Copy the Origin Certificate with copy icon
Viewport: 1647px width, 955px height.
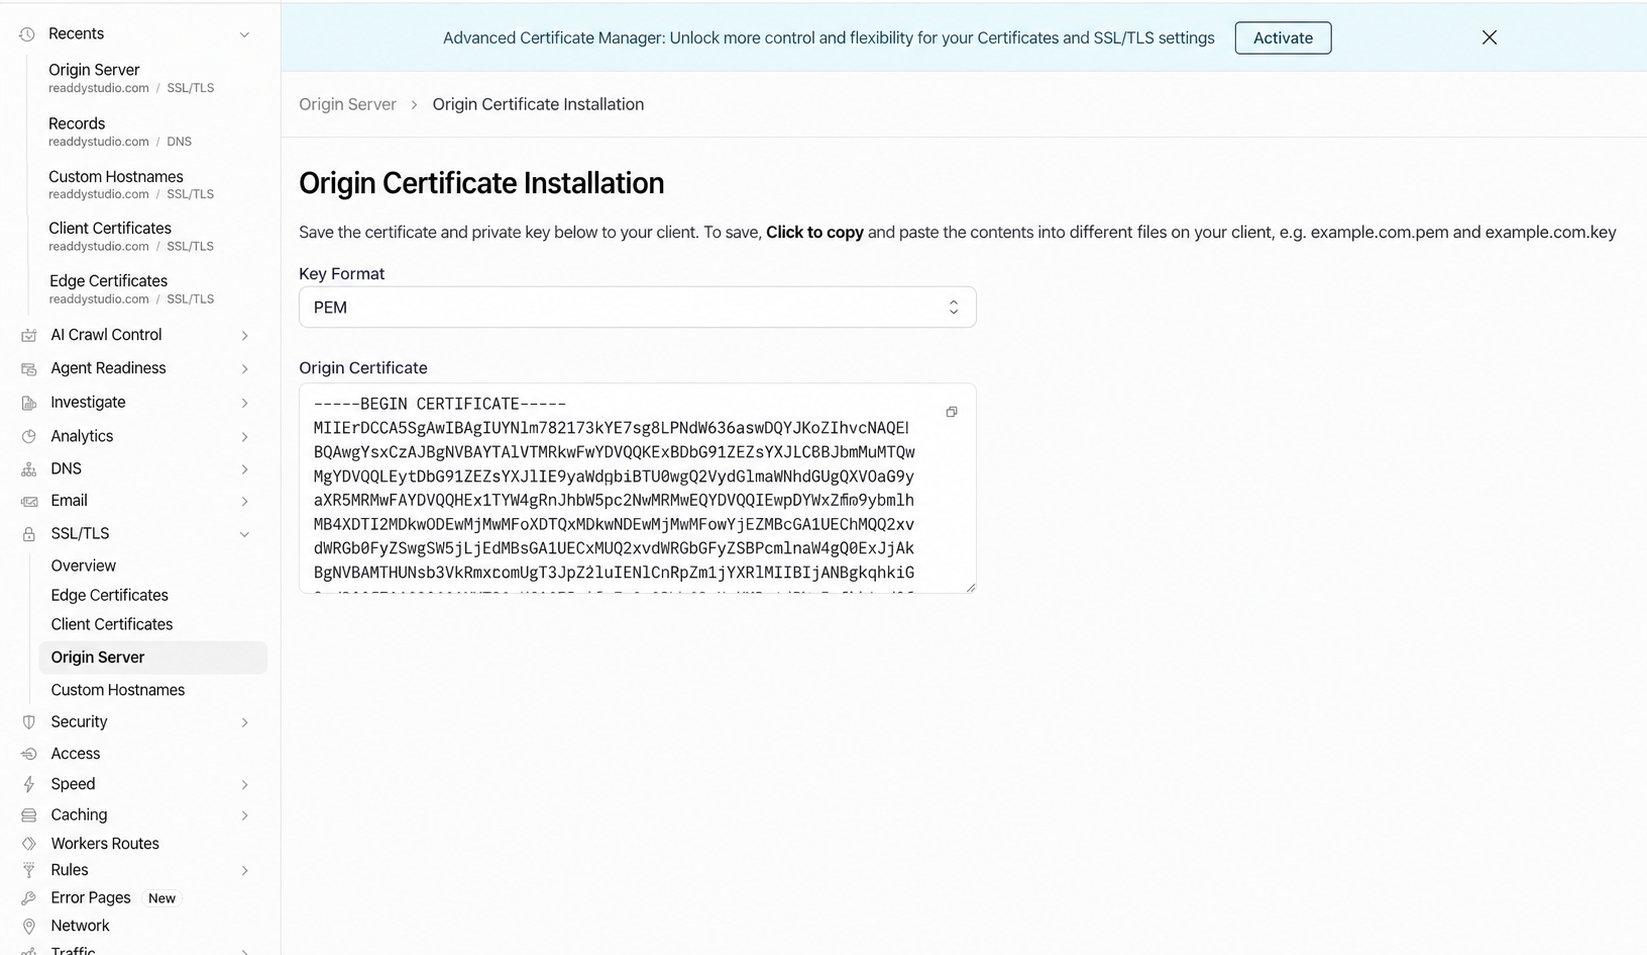(x=952, y=412)
